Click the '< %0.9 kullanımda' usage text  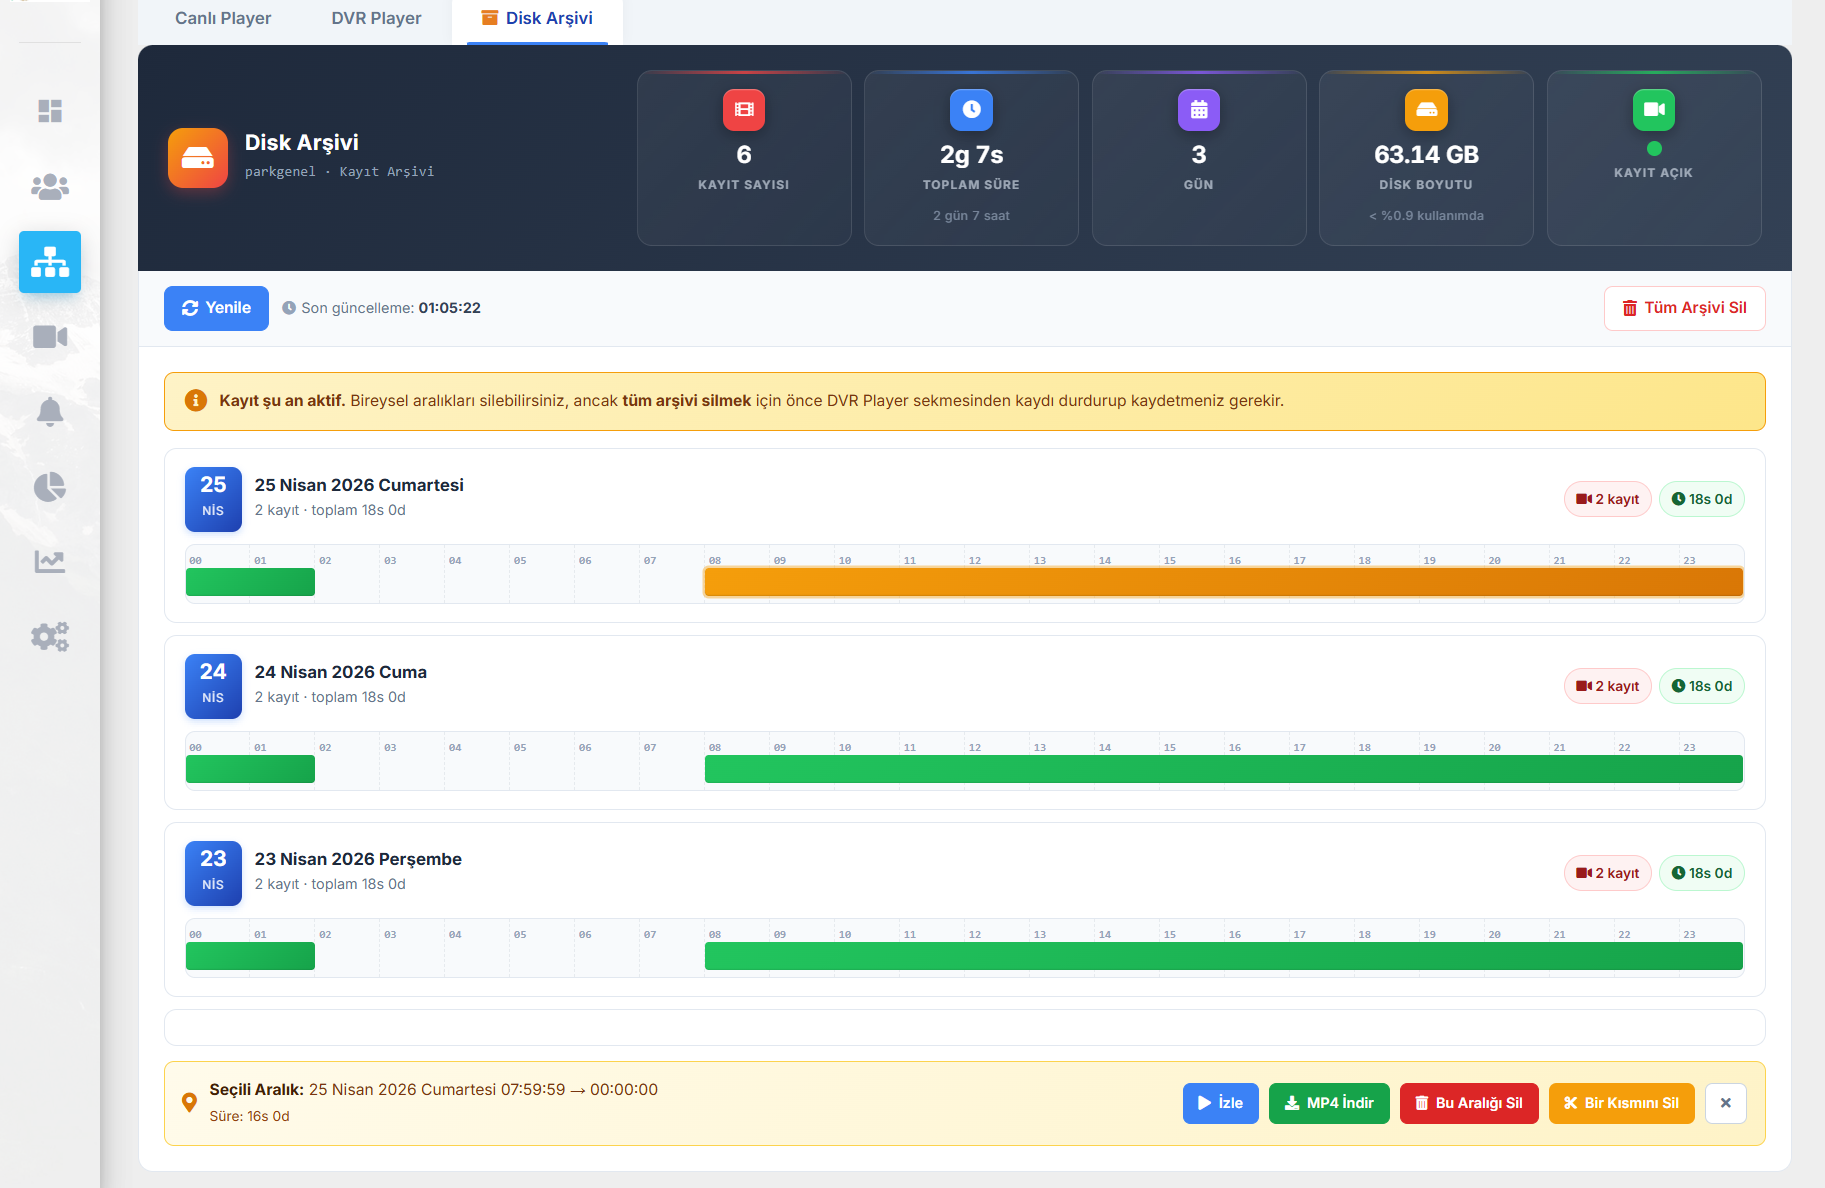[1426, 216]
